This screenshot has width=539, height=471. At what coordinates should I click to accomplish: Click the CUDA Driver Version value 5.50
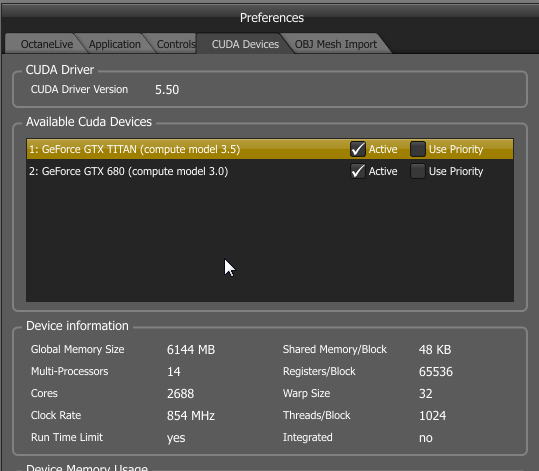[x=167, y=90]
